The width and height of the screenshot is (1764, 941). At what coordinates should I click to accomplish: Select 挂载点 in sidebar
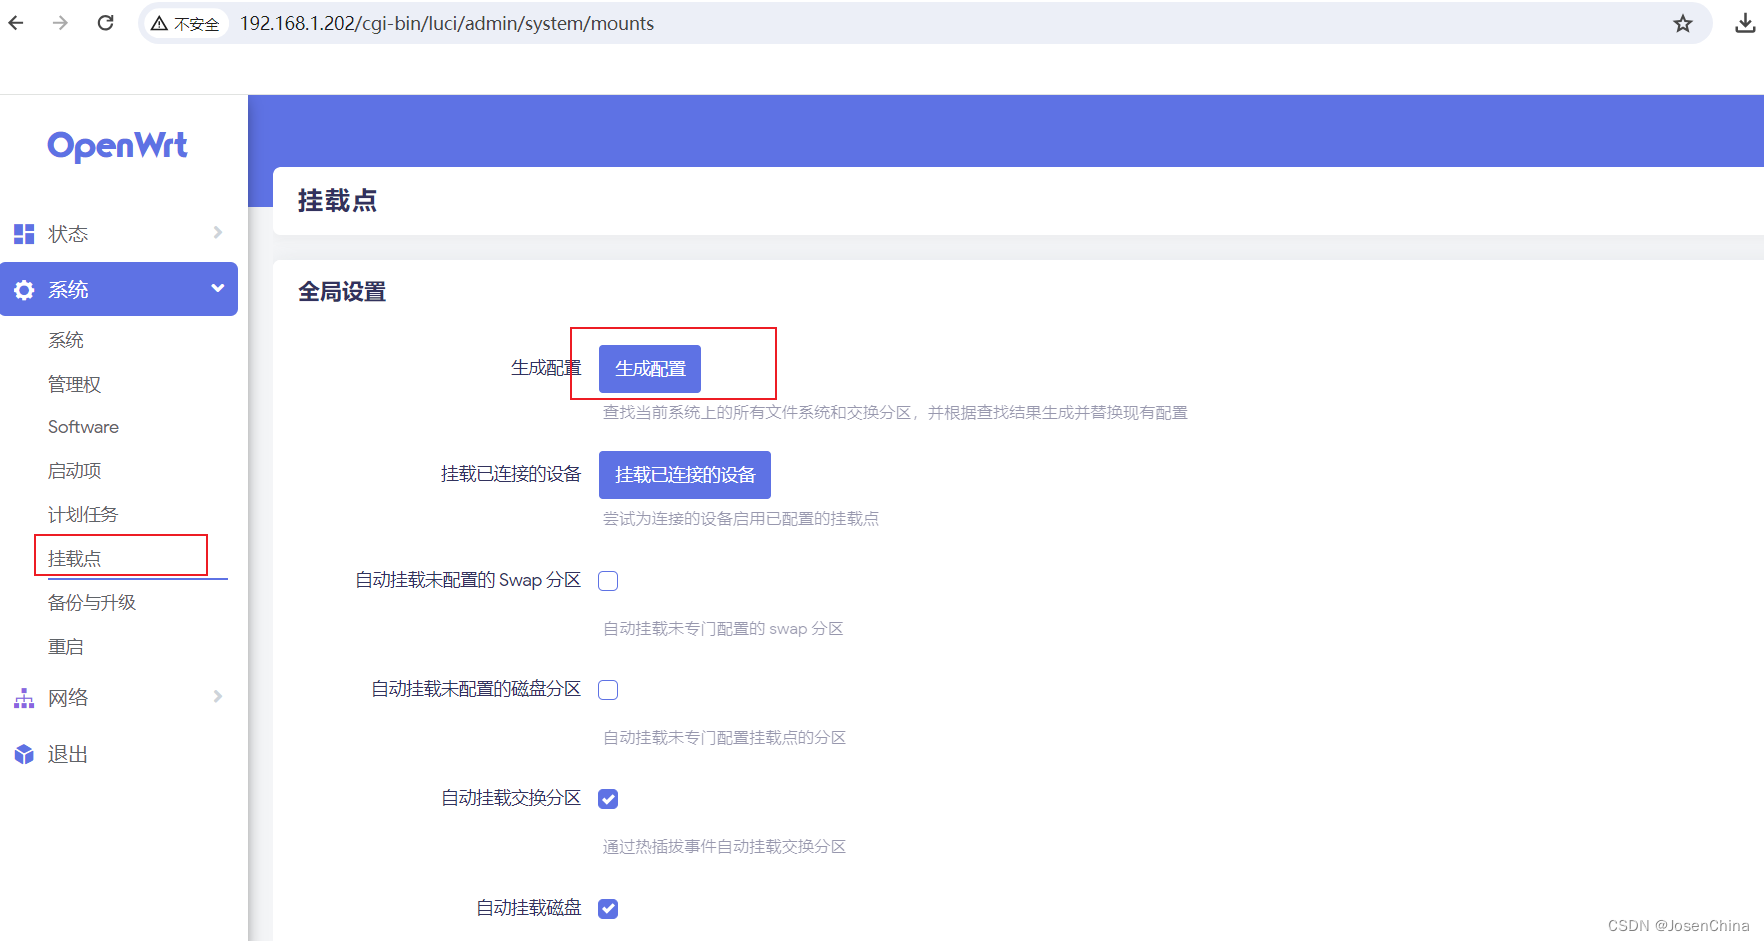[x=75, y=559]
